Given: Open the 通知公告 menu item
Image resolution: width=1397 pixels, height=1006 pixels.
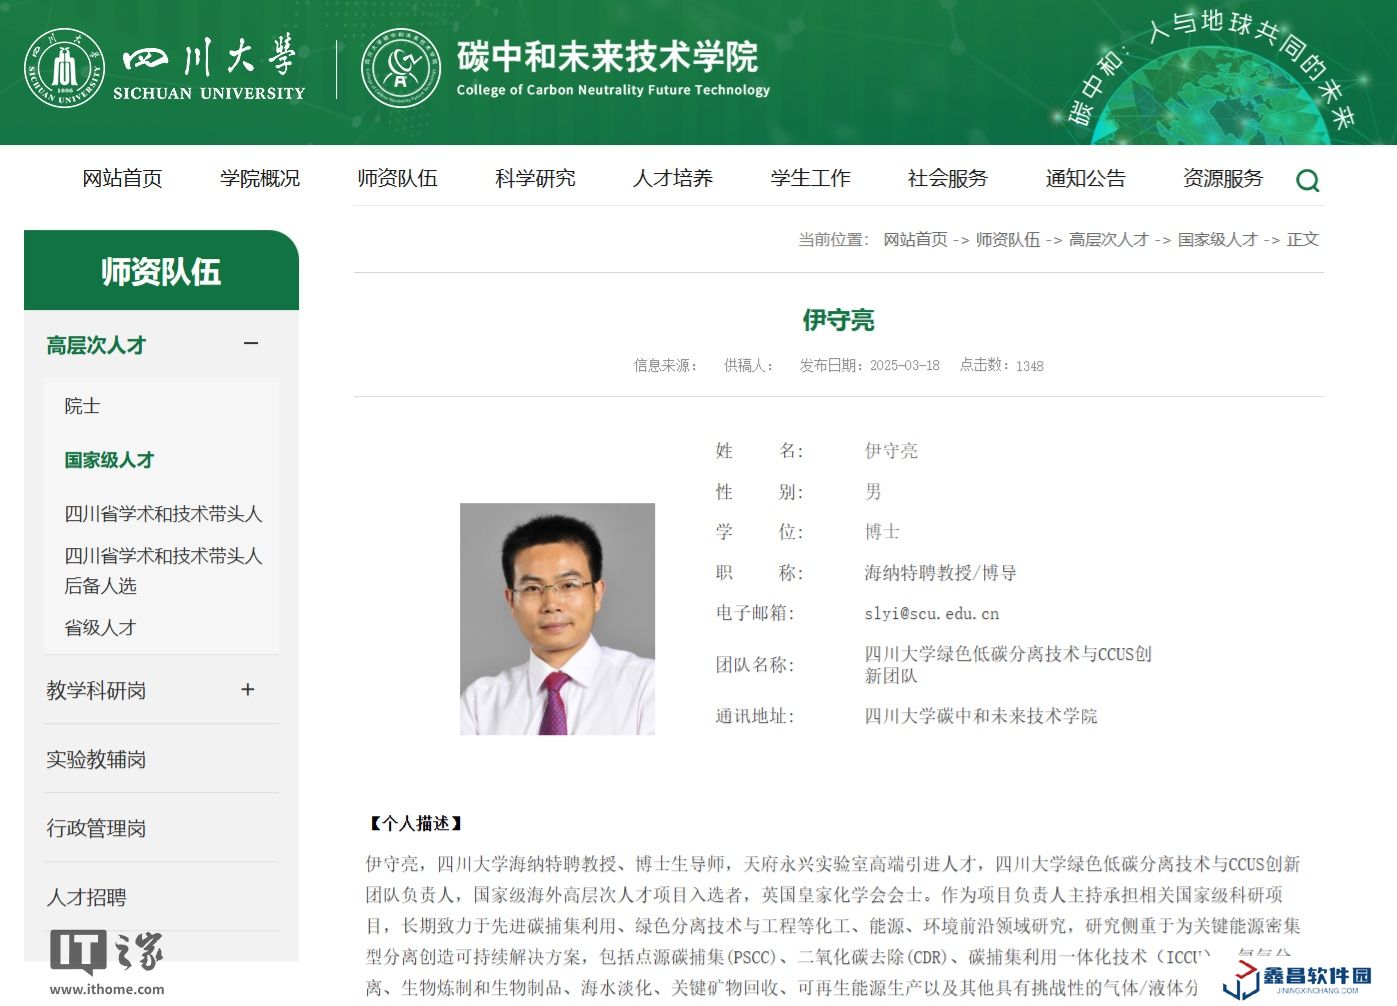Looking at the screenshot, I should coord(1085,179).
